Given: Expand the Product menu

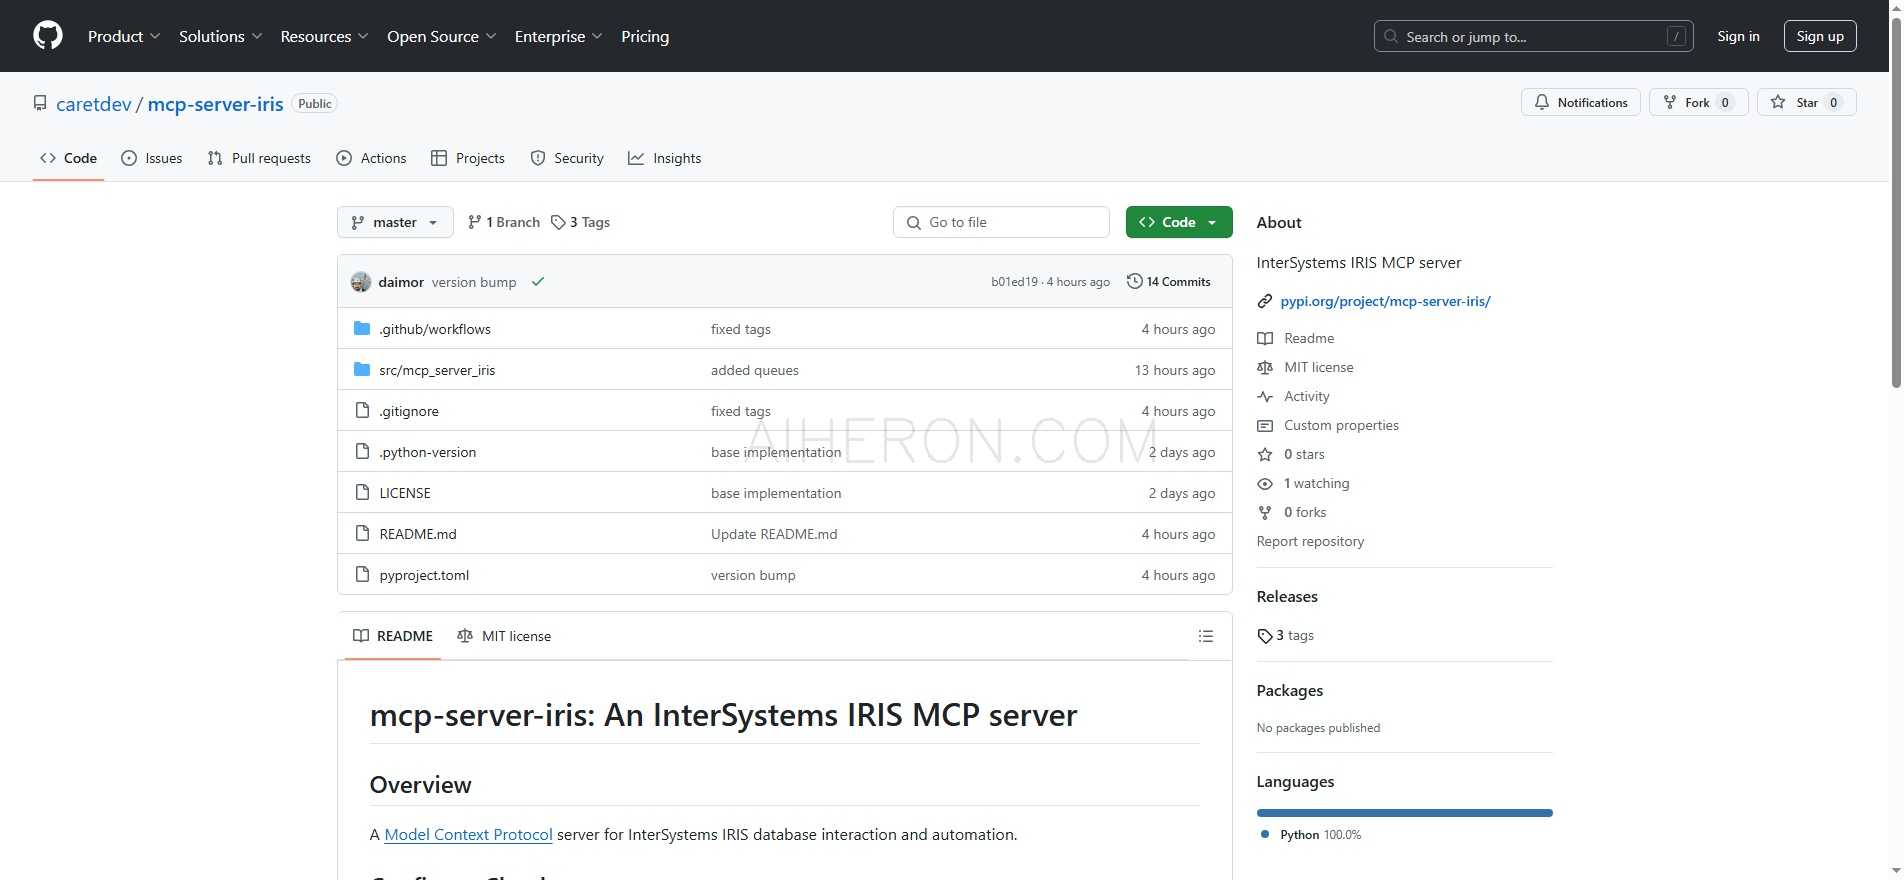Looking at the screenshot, I should [x=124, y=36].
